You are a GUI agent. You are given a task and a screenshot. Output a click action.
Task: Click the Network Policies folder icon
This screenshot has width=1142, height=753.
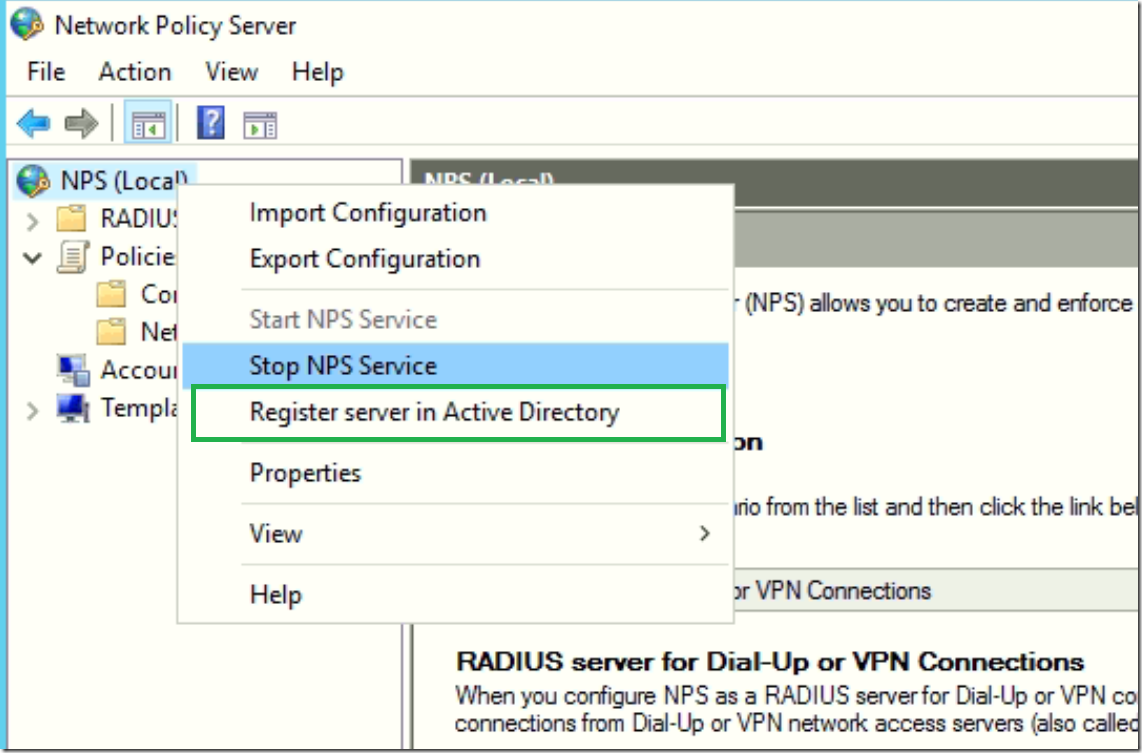[x=111, y=332]
